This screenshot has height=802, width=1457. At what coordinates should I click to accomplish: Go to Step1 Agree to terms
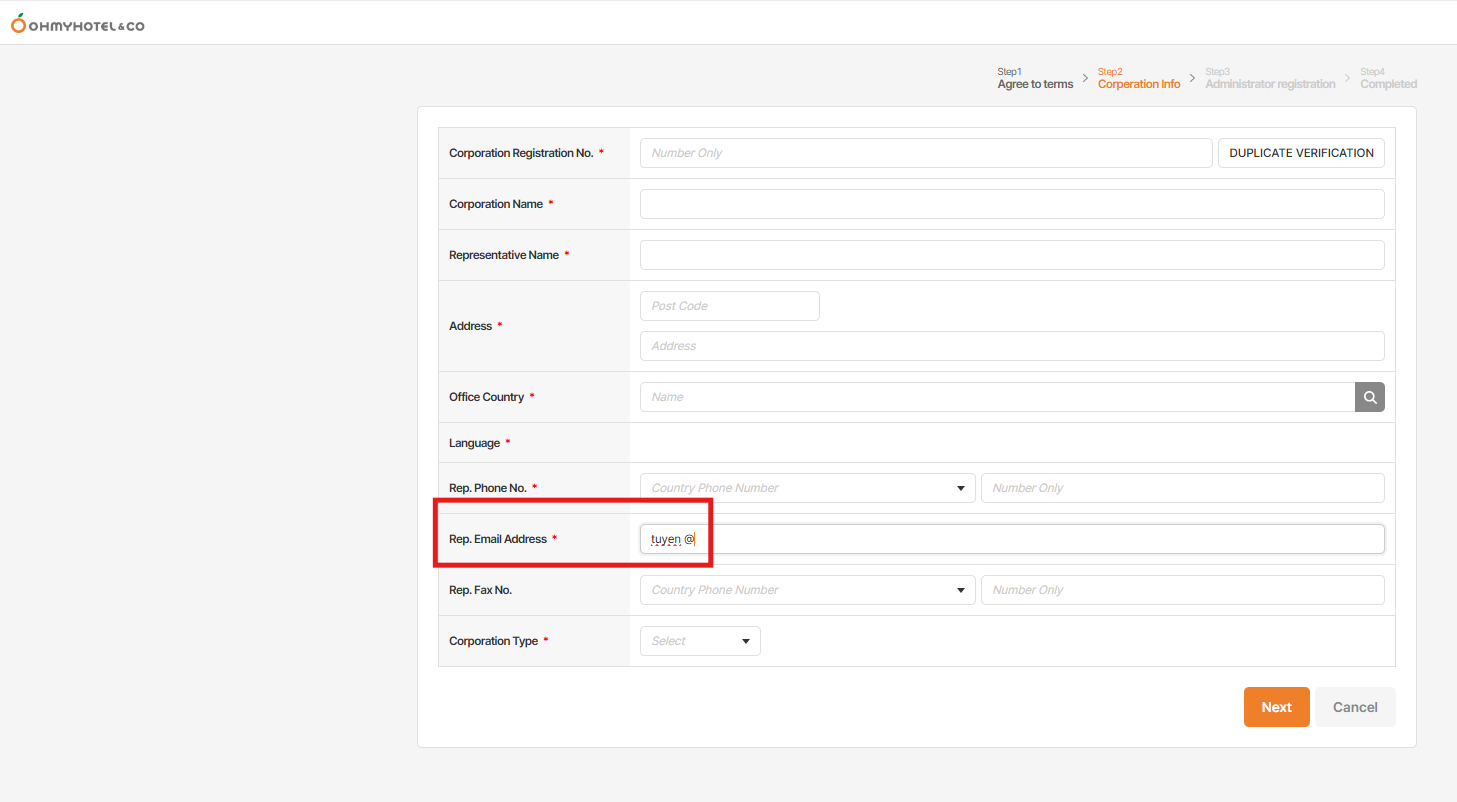[x=1035, y=79]
